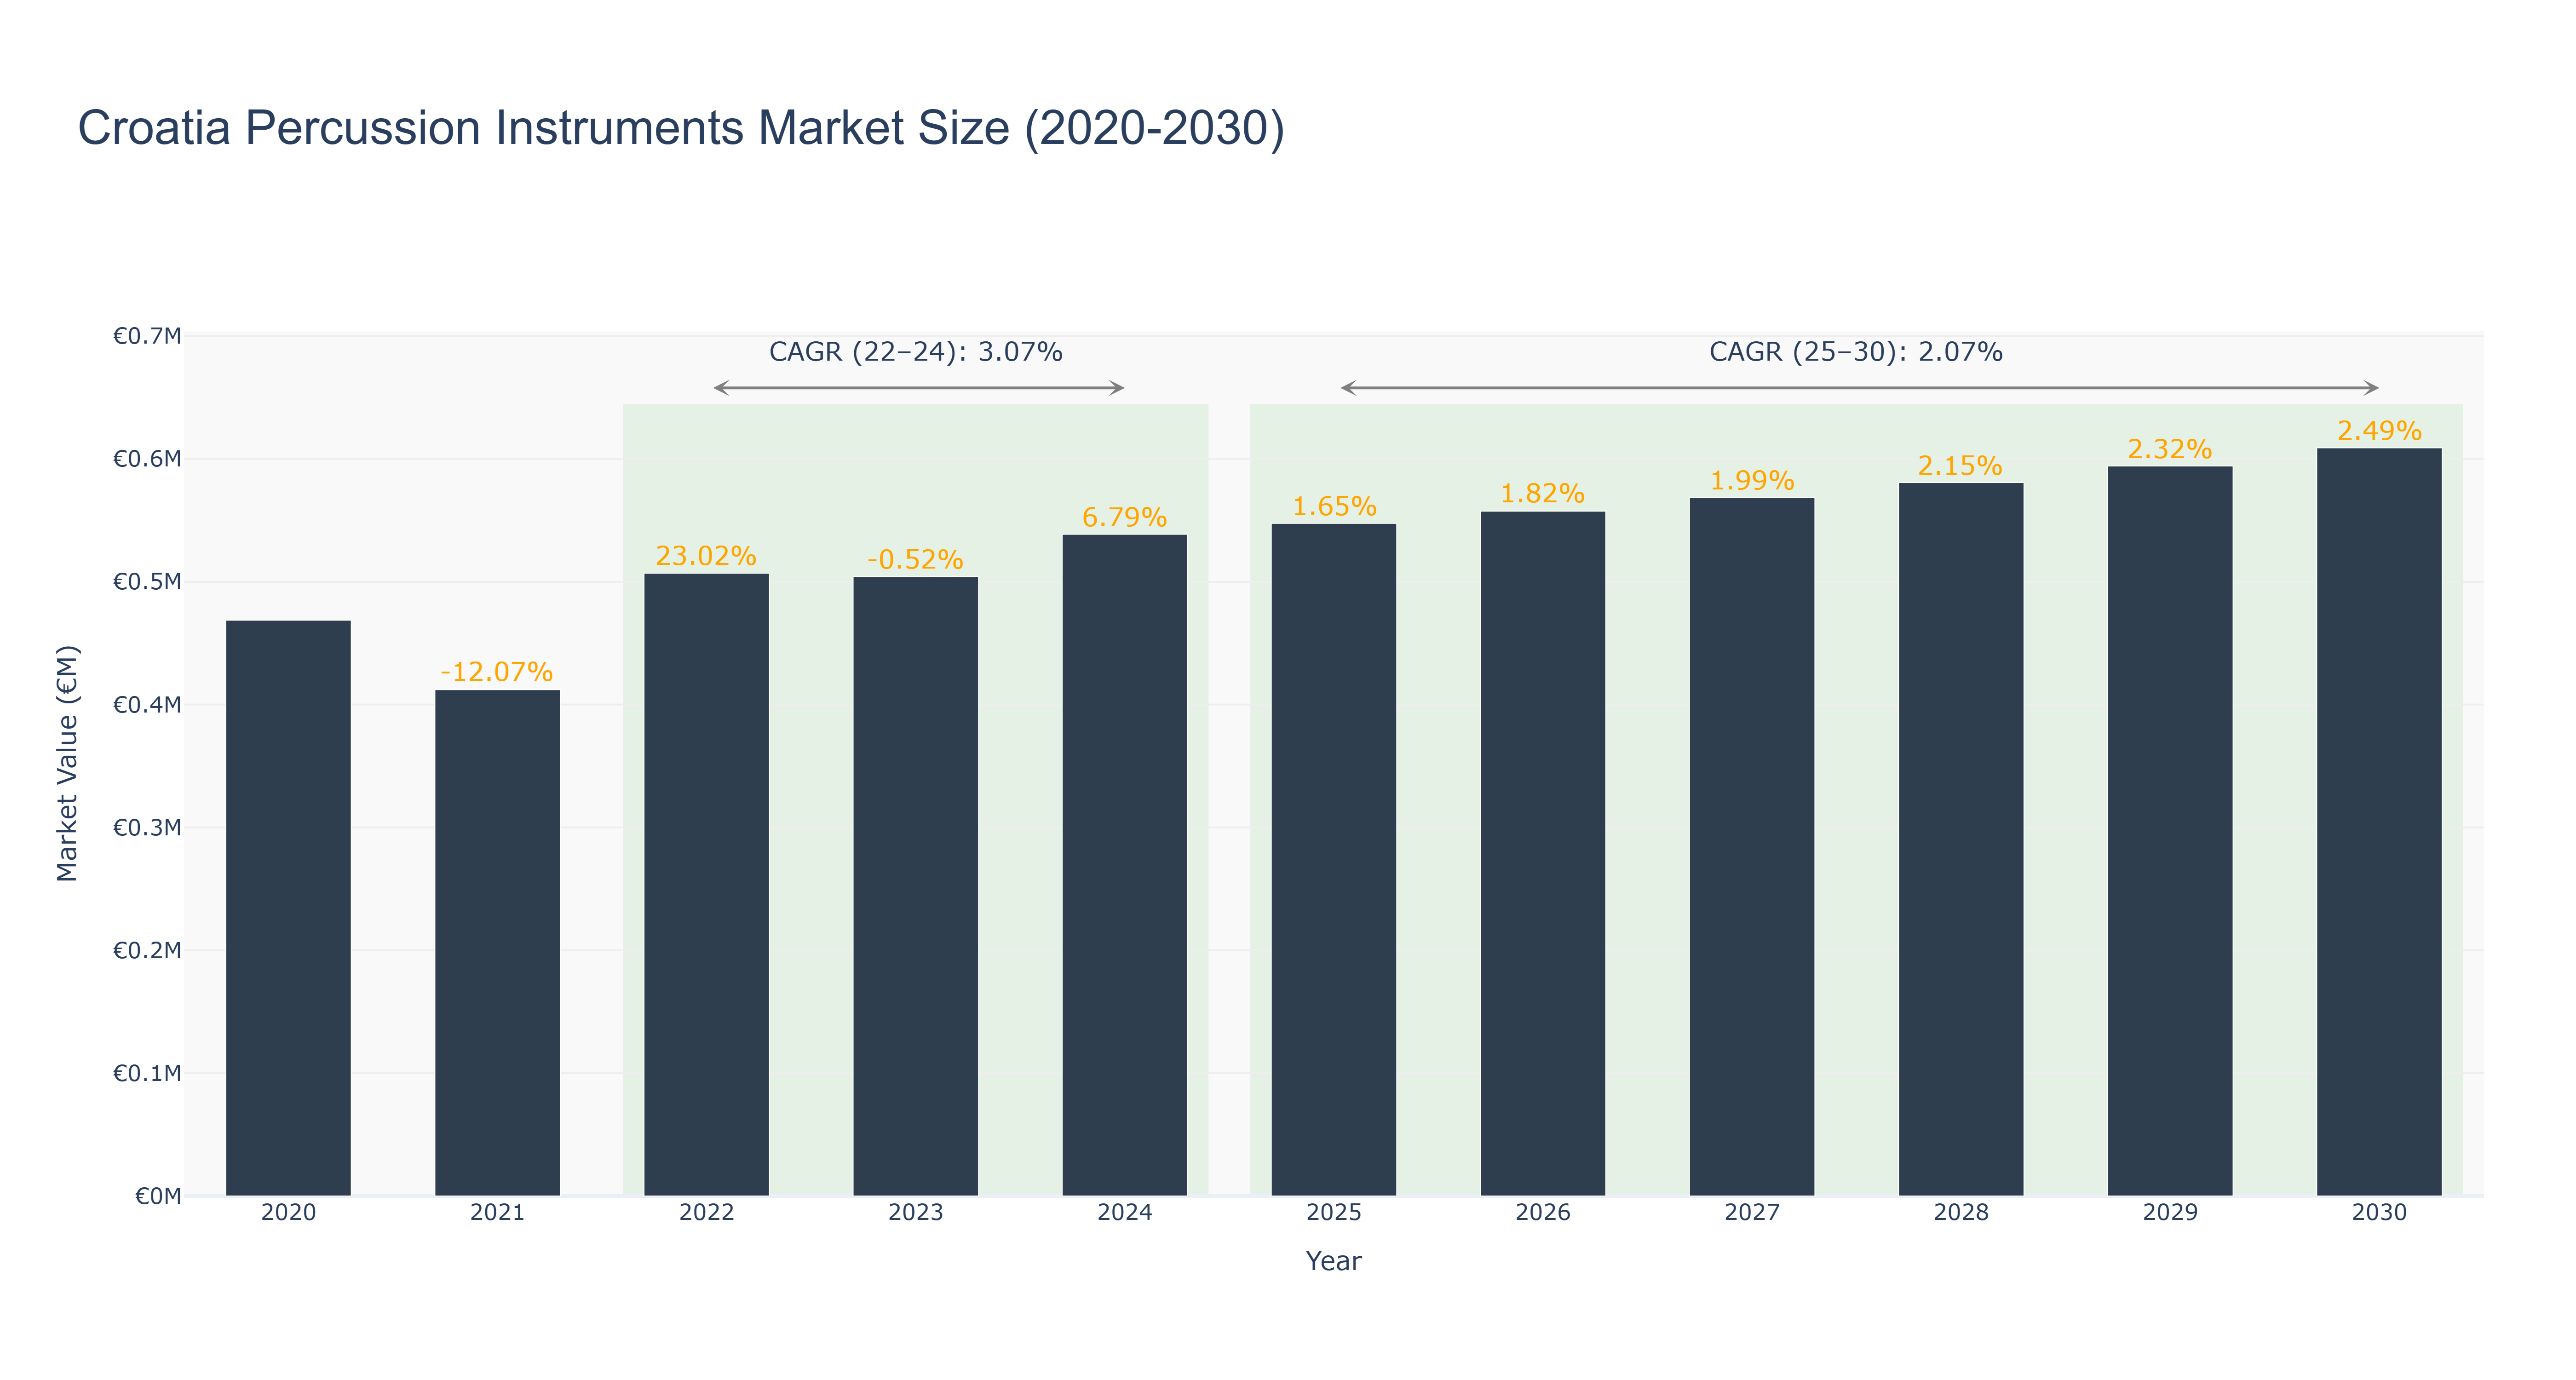Viewport: 2576px width, 1380px height.
Task: Click the '2023' x-axis label
Action: (x=915, y=1213)
